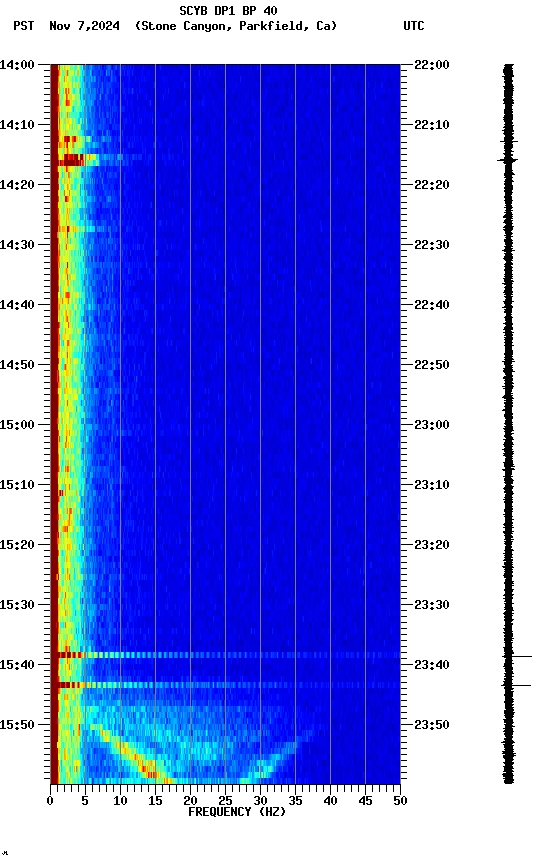The image size is (552, 864).
Task: Click the '15:50' PST time label
Action: tap(17, 725)
